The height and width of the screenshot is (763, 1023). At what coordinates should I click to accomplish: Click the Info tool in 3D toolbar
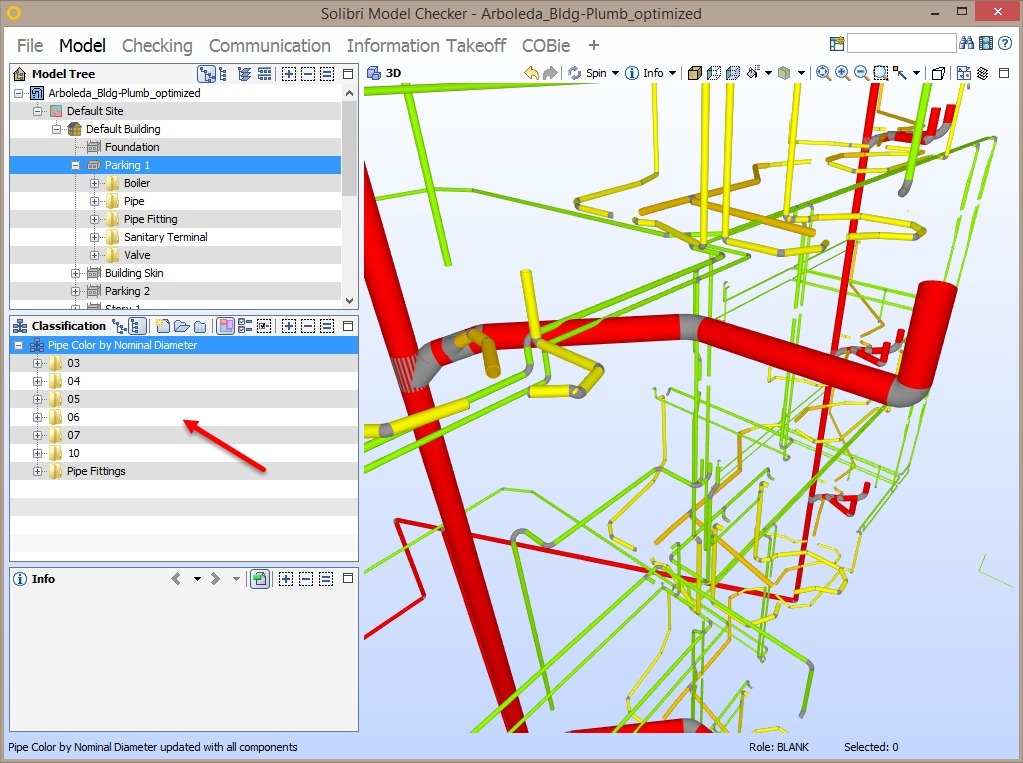pos(646,73)
